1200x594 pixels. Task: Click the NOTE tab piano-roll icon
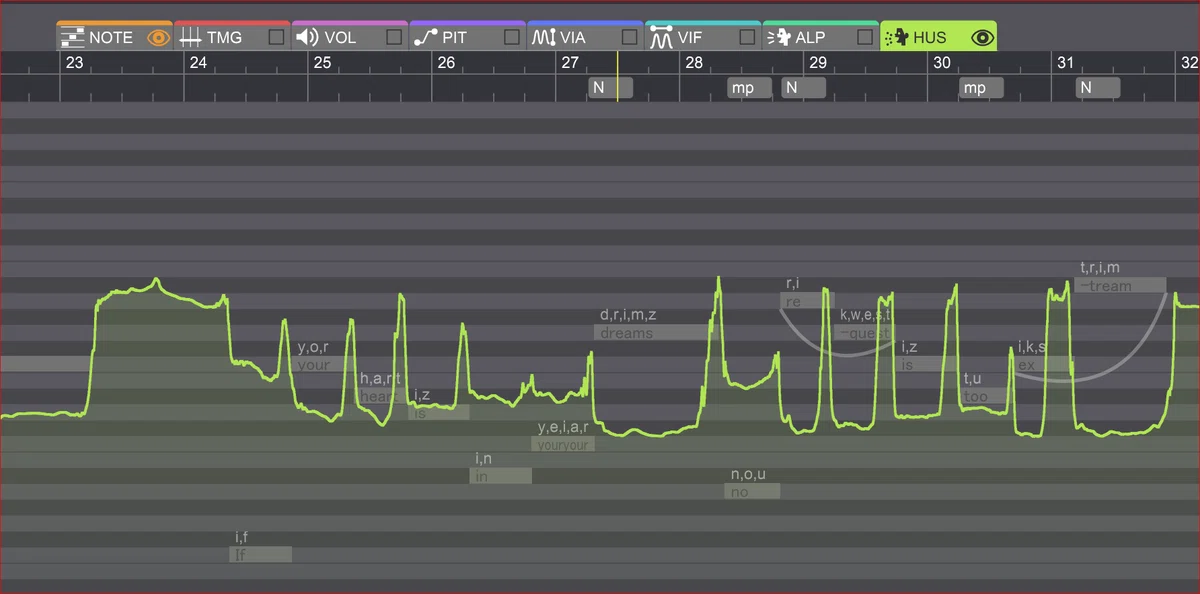pos(72,38)
